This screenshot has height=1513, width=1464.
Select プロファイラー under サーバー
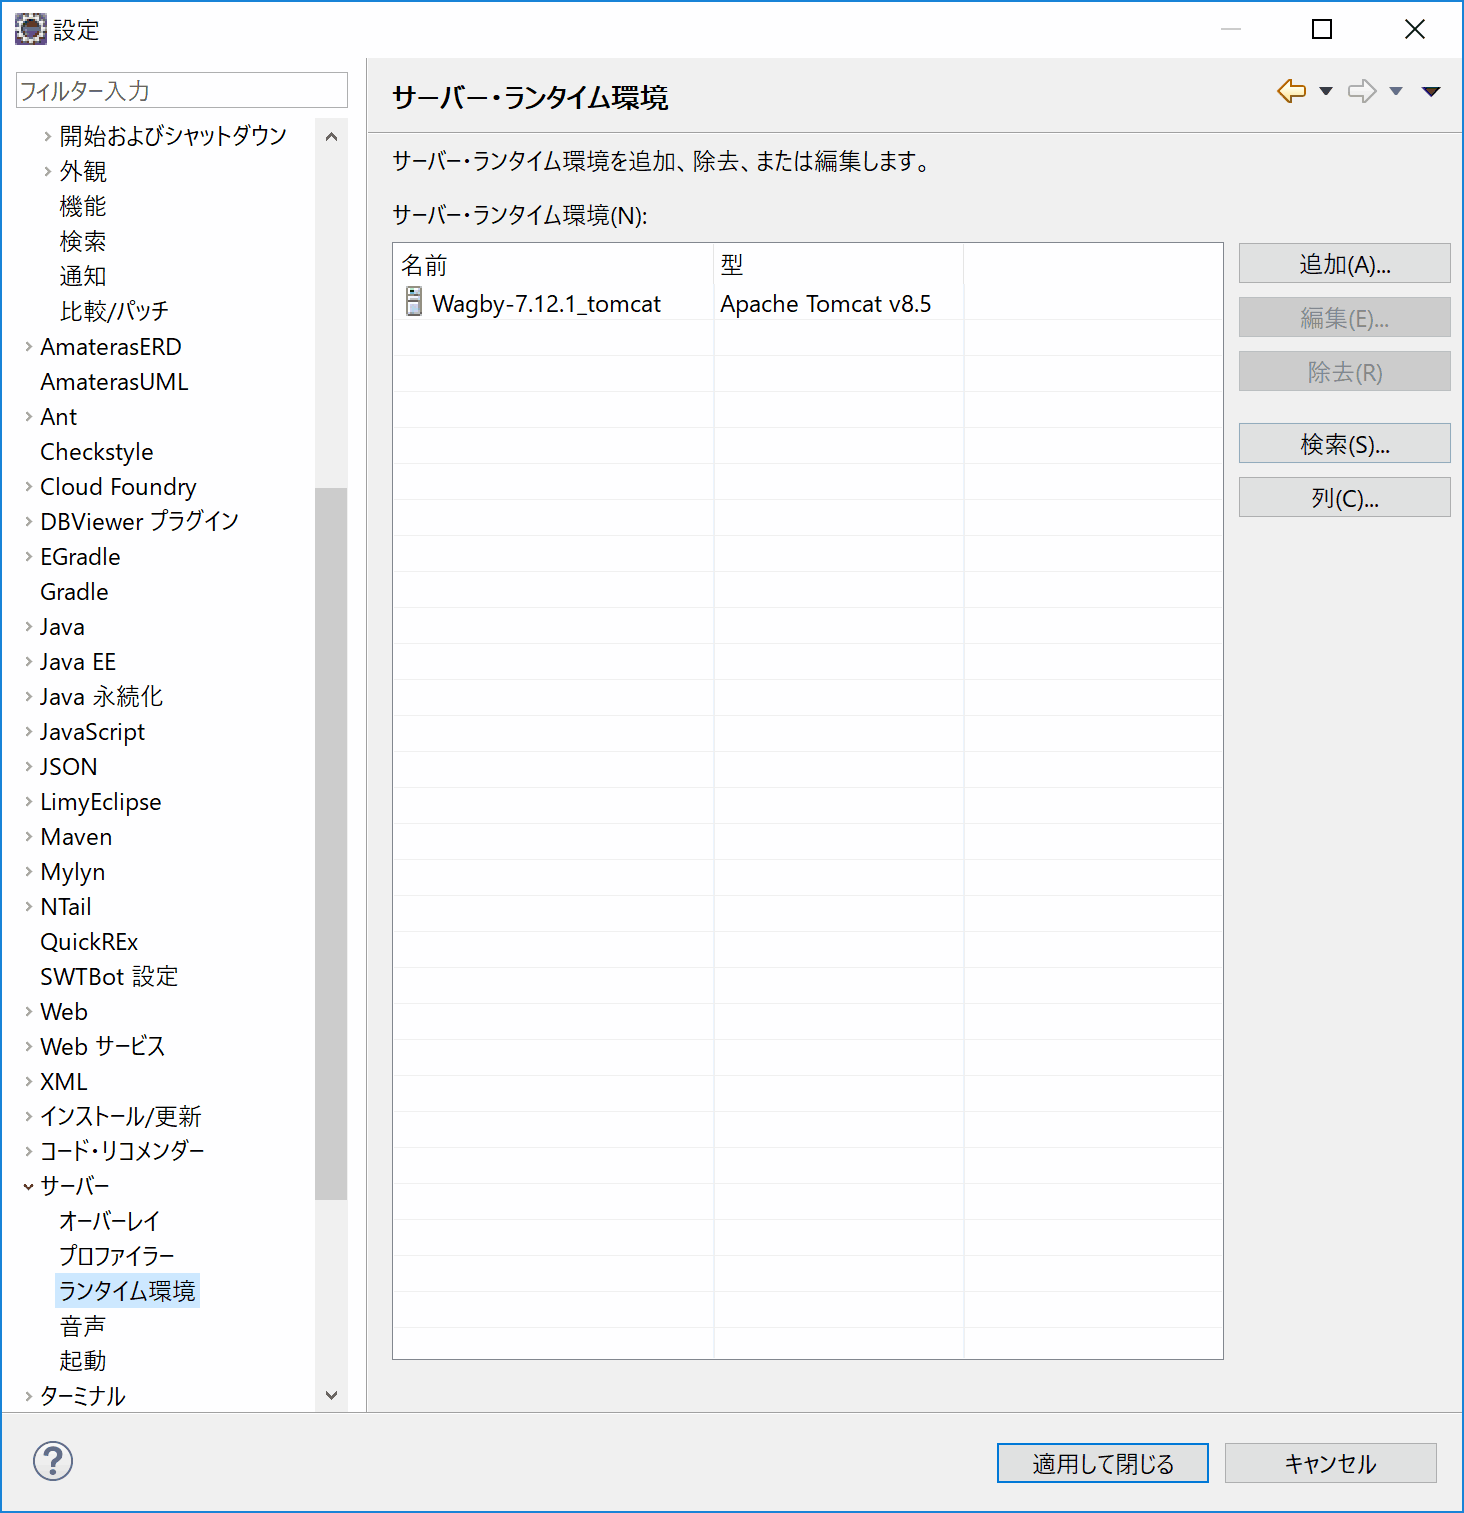[x=117, y=1256]
